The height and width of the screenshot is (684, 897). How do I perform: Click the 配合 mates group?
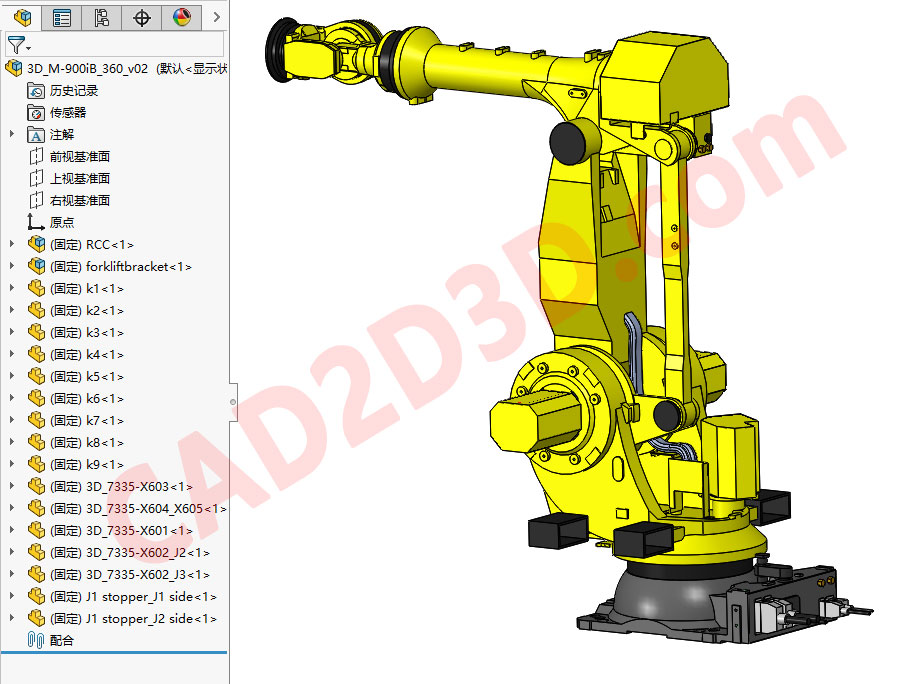54,640
